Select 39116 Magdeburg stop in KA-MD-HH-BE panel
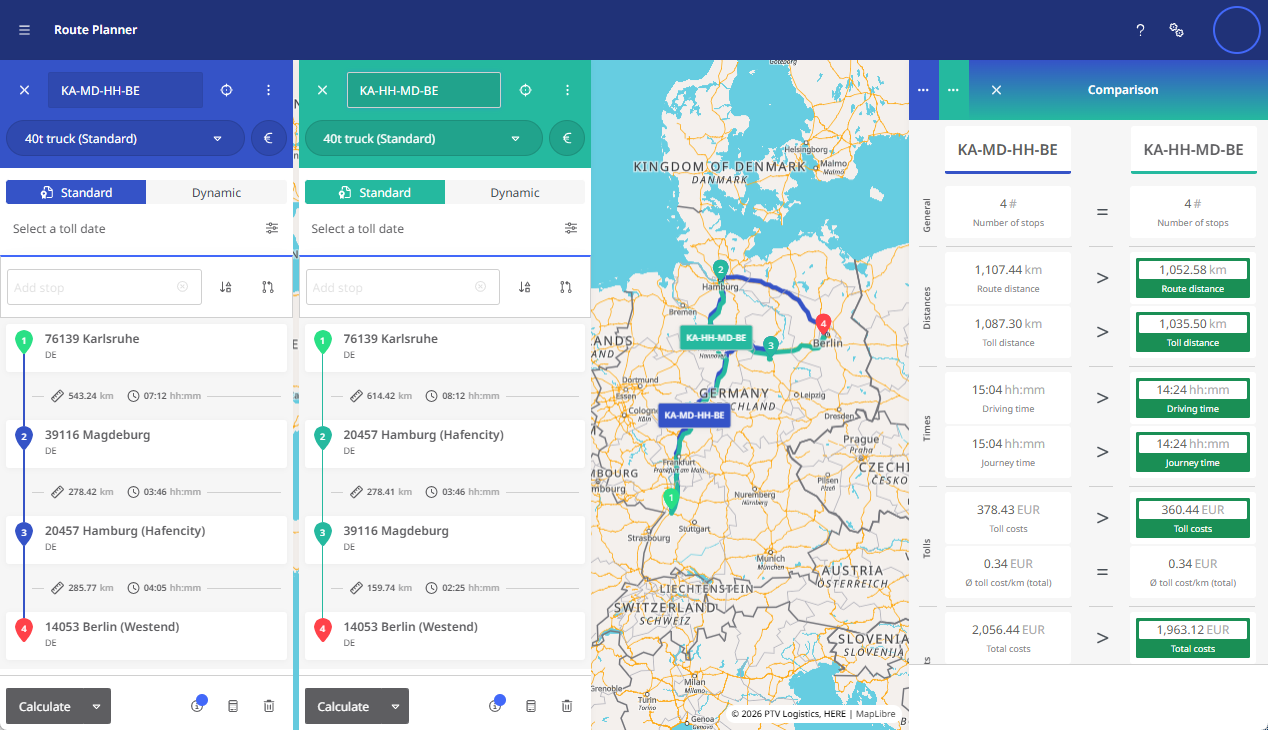Image resolution: width=1268 pixels, height=730 pixels. pos(146,443)
